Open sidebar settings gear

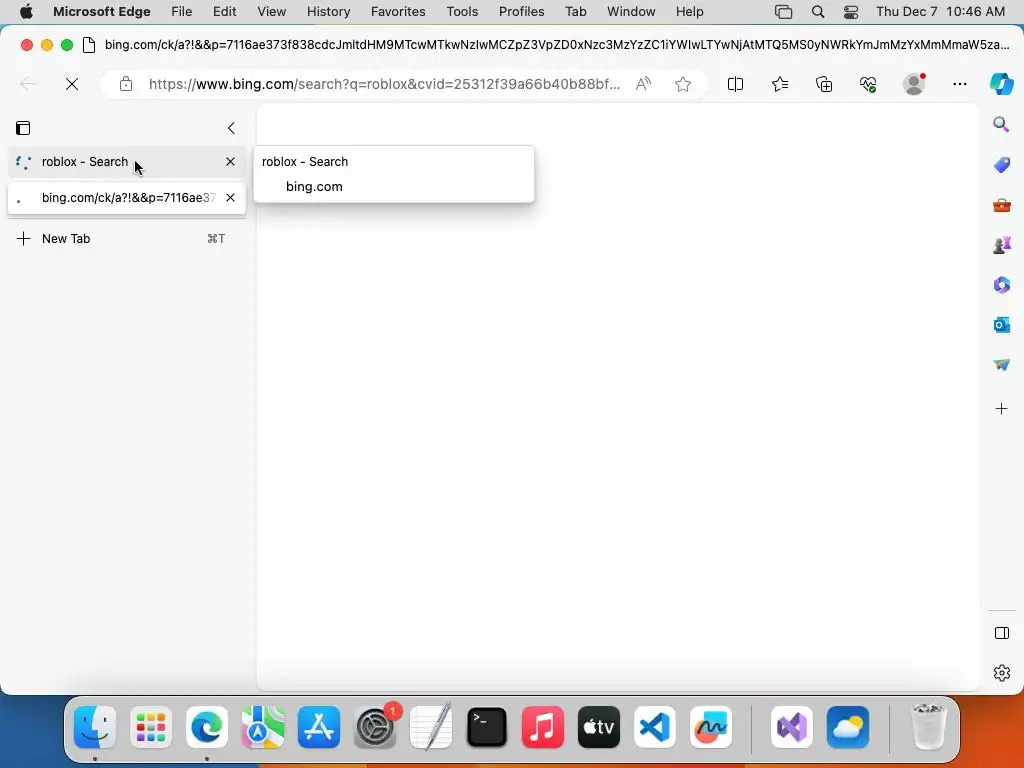(1002, 673)
